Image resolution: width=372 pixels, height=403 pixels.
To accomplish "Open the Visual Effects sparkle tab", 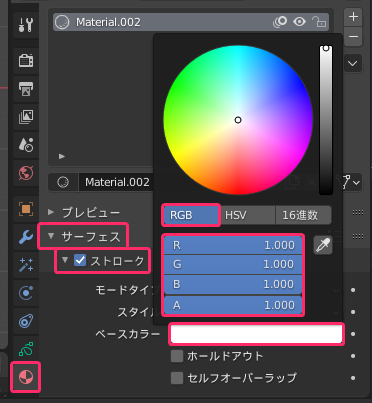I will (26, 265).
